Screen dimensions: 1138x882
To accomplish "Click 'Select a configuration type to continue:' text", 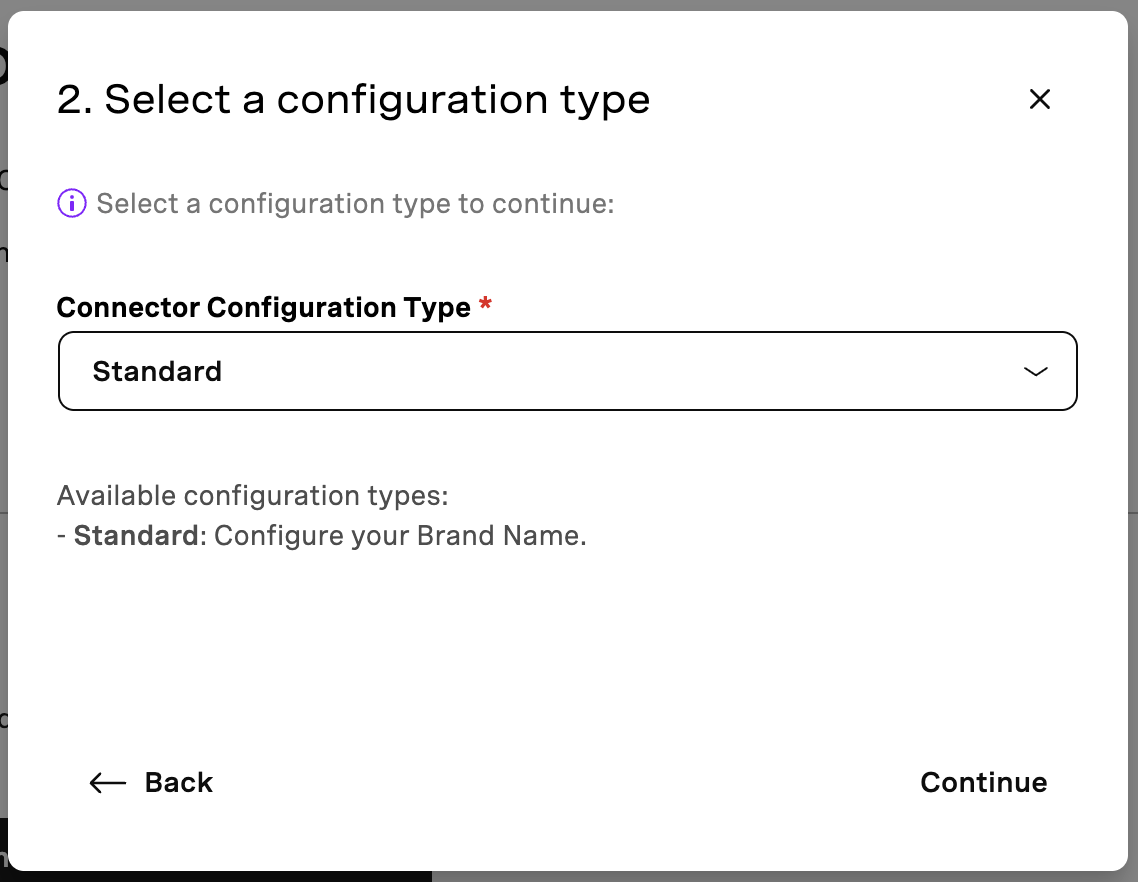I will 355,204.
